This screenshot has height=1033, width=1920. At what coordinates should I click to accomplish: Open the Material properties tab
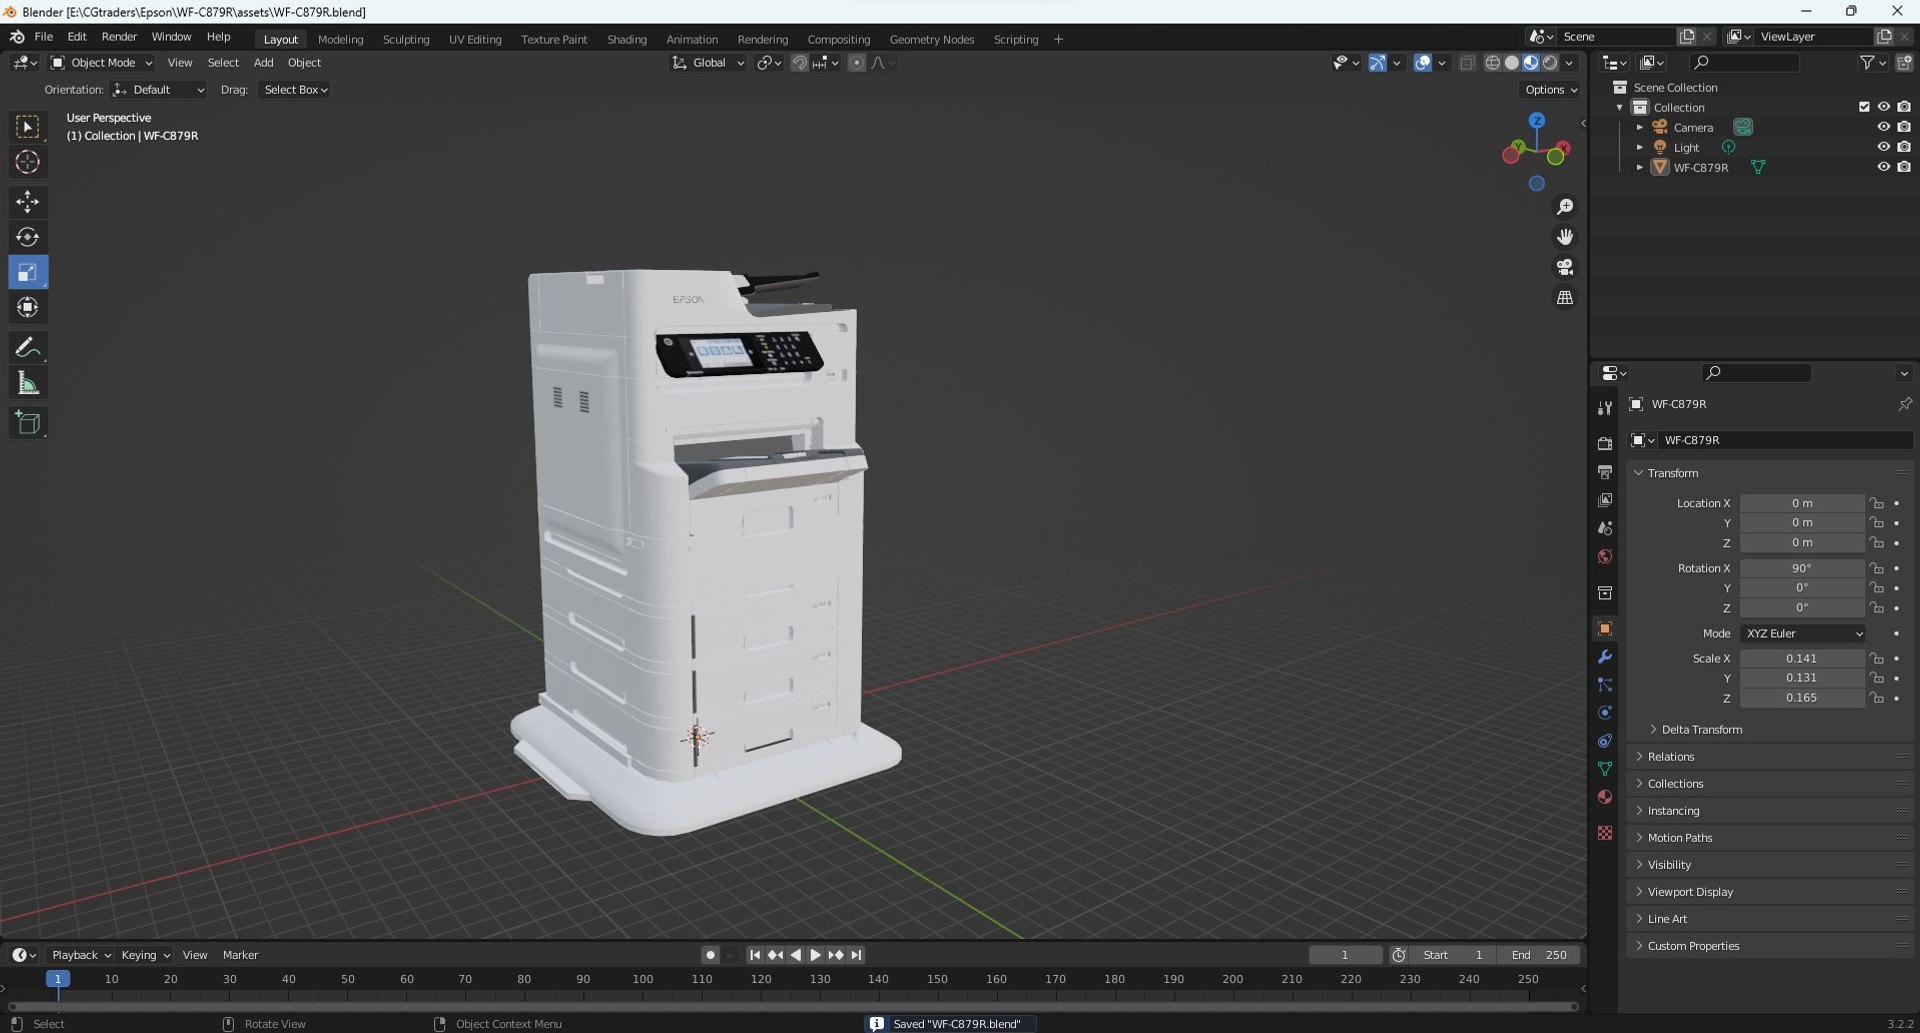click(x=1605, y=797)
